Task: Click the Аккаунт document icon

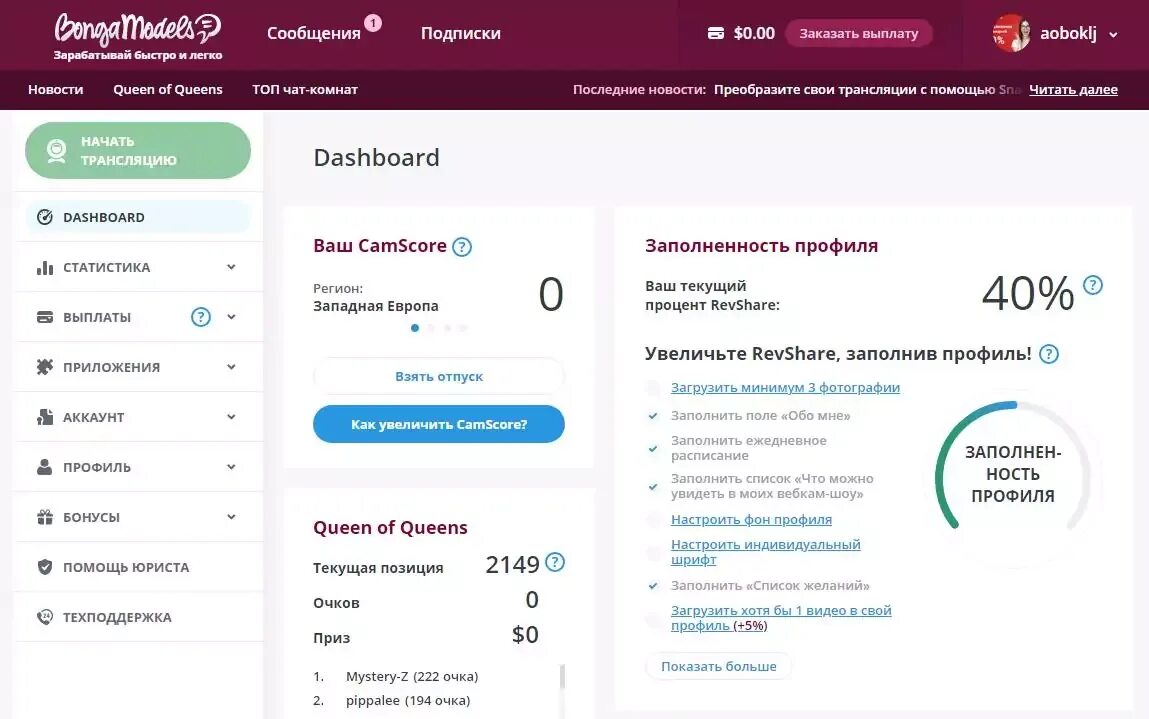Action: [45, 417]
